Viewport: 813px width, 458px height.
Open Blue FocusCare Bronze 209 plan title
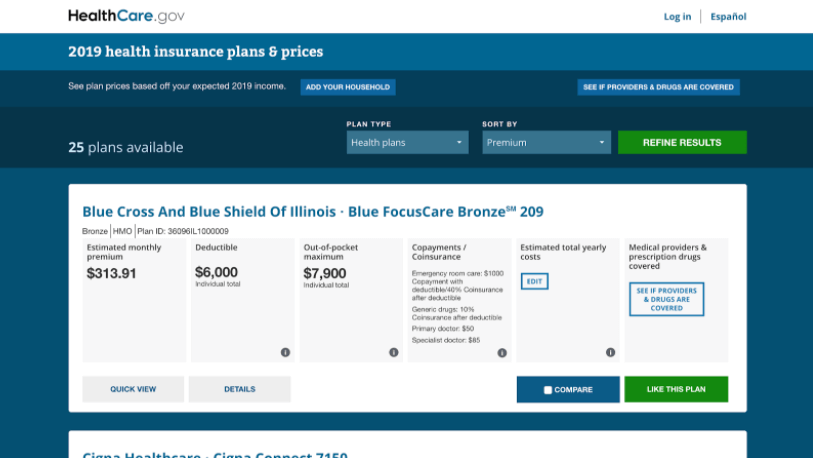(x=313, y=212)
